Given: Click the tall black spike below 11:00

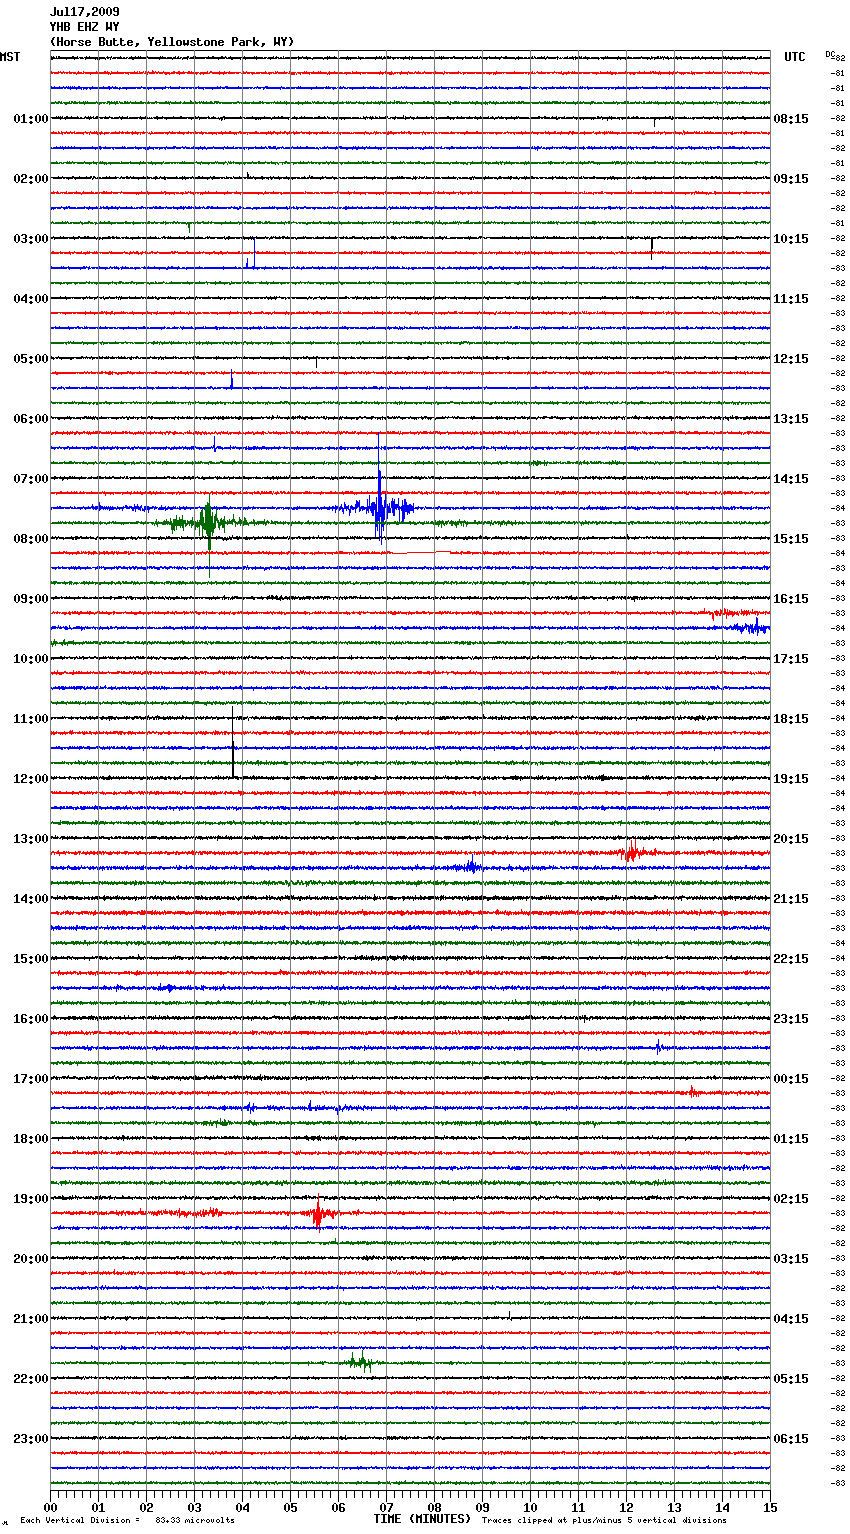Looking at the screenshot, I should [x=234, y=741].
